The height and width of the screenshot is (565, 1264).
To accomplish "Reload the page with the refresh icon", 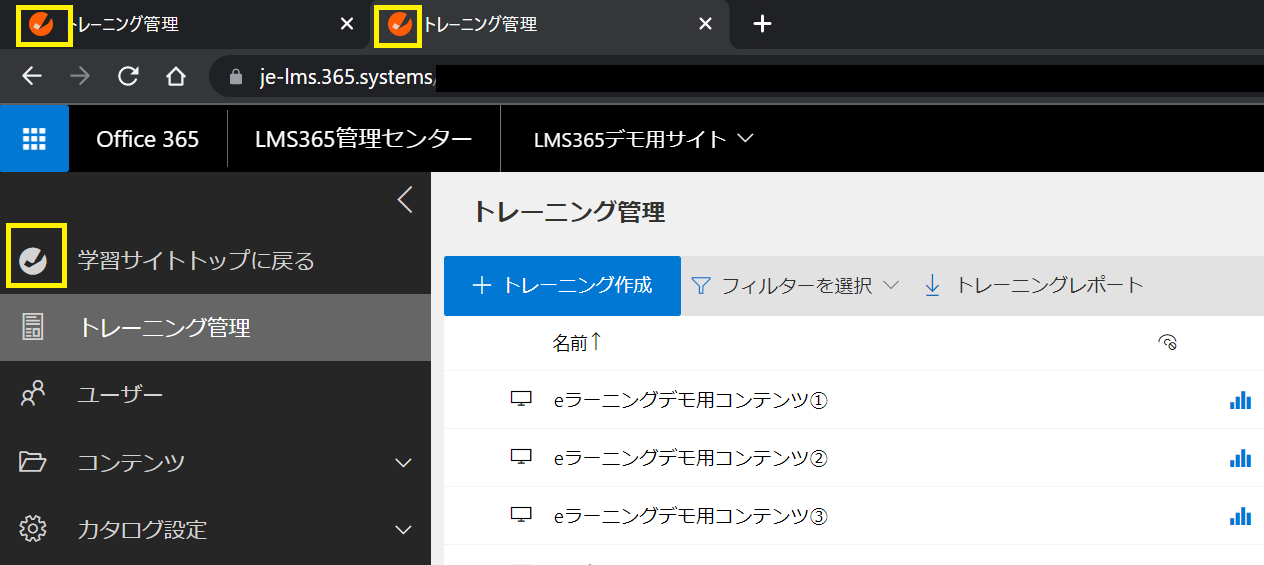I will (128, 77).
